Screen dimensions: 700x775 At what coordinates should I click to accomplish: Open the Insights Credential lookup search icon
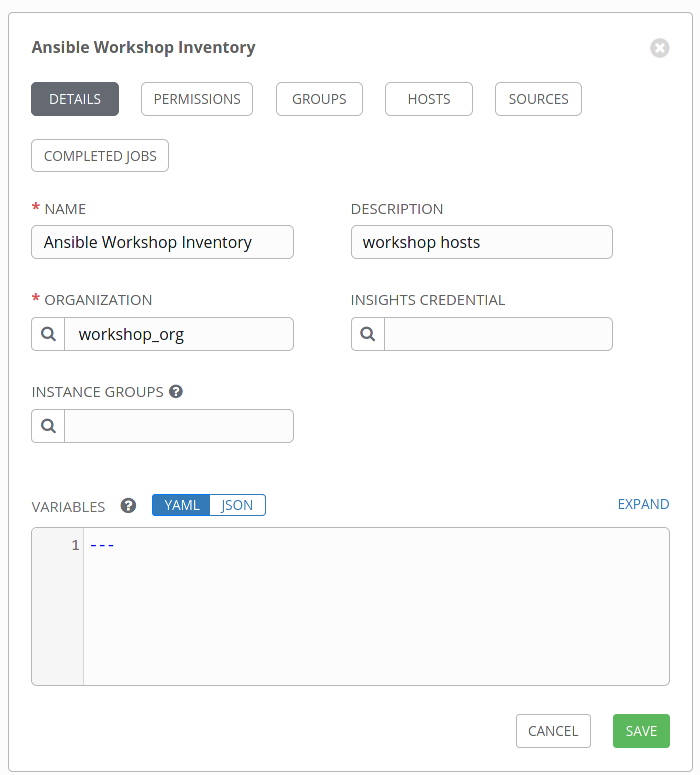[368, 334]
